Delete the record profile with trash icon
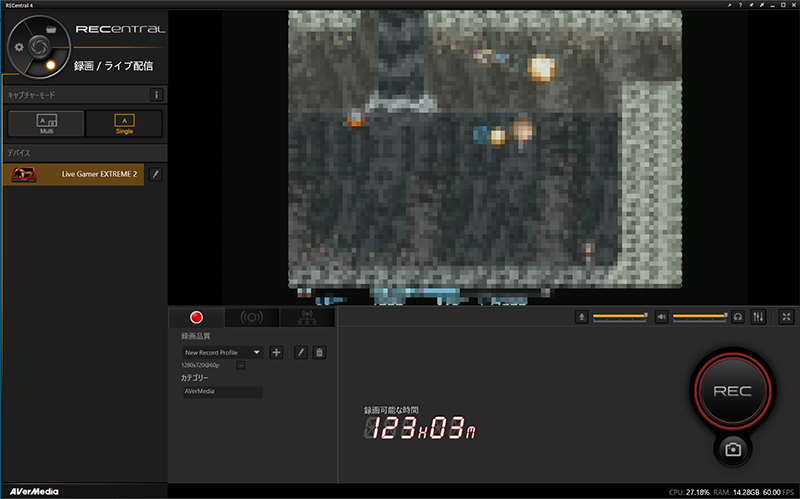This screenshot has width=800, height=499. (319, 352)
